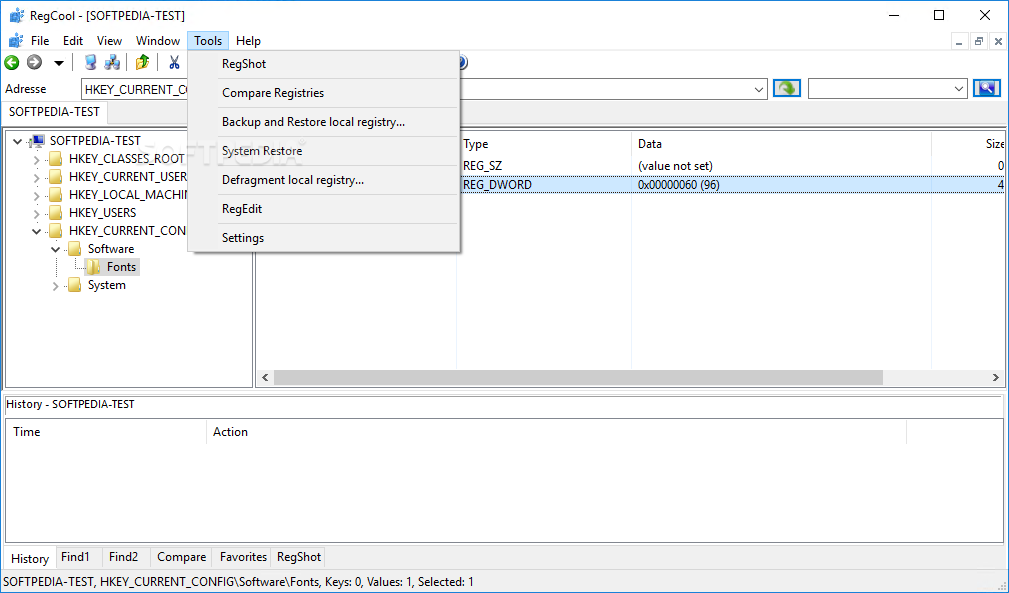Switch to the Compare tab
This screenshot has width=1009, height=593.
point(181,557)
